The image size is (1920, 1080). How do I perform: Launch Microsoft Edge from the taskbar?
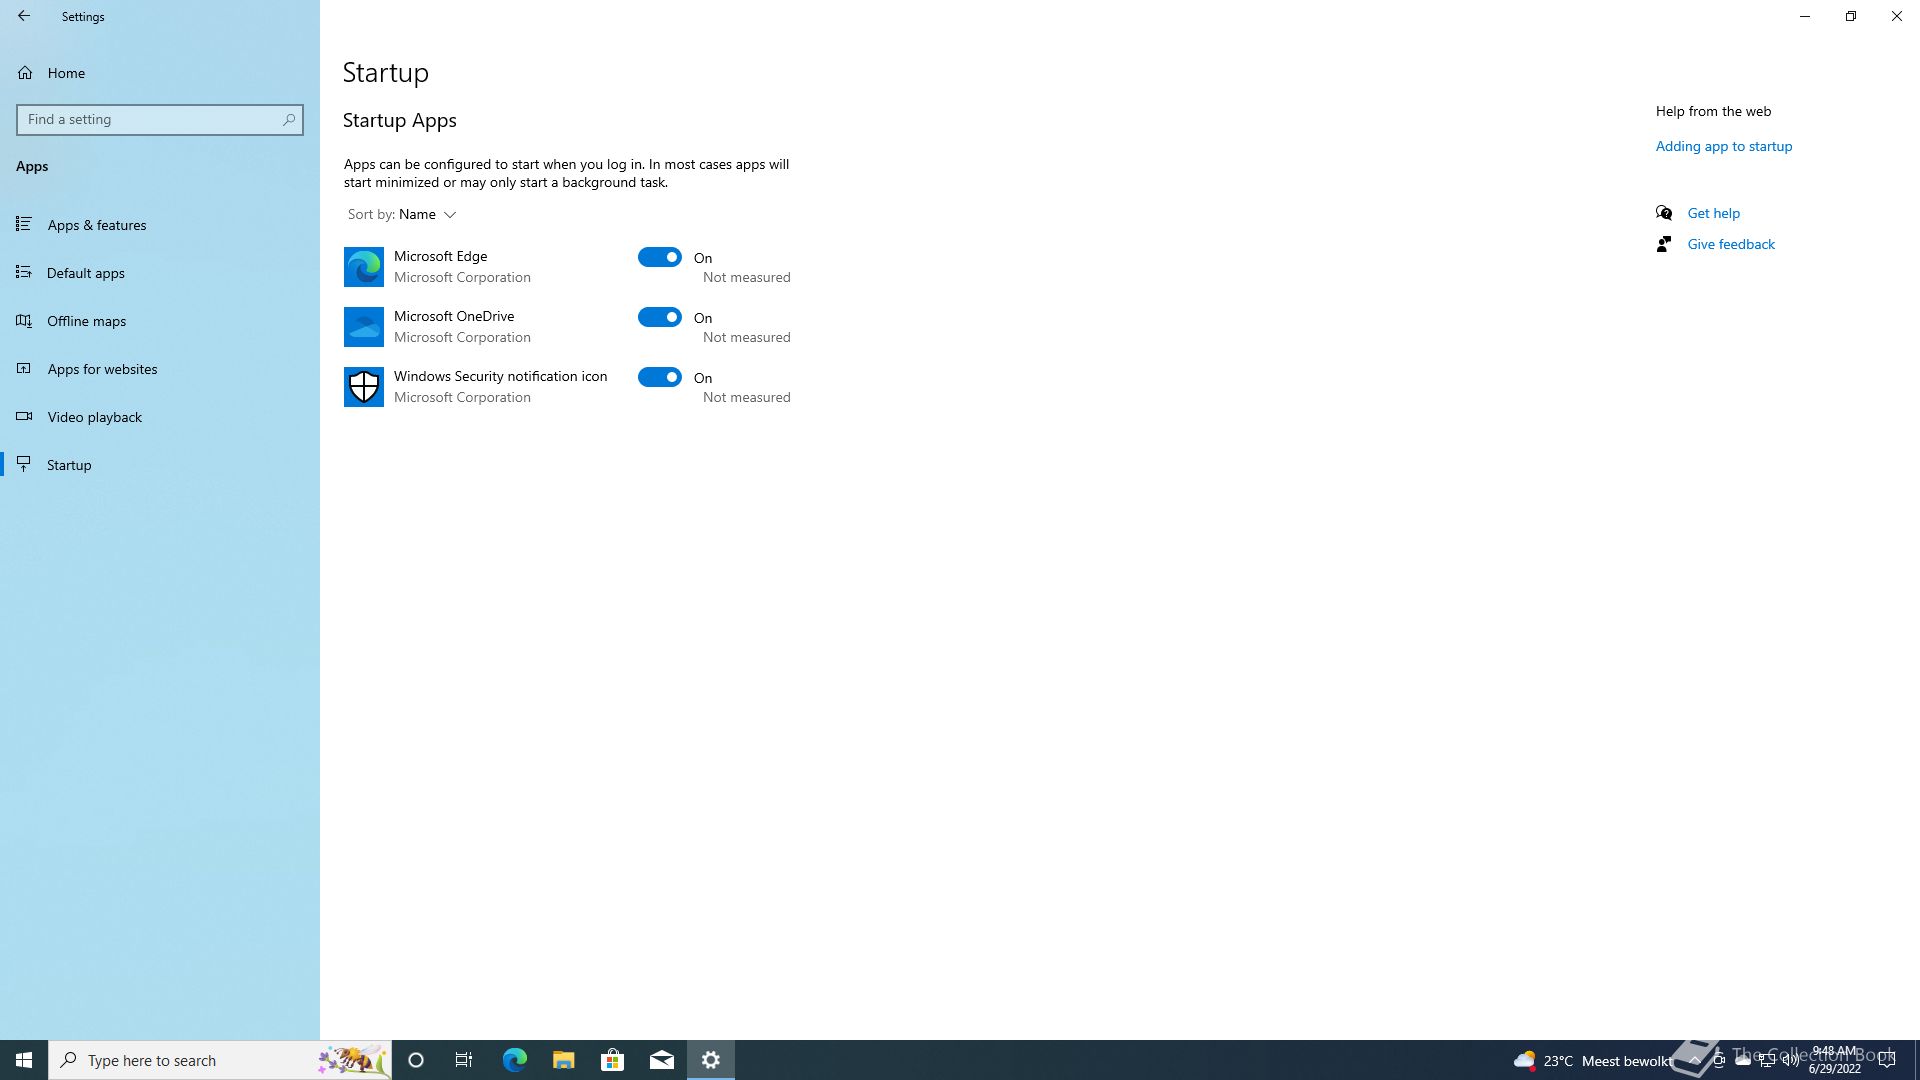point(514,1060)
